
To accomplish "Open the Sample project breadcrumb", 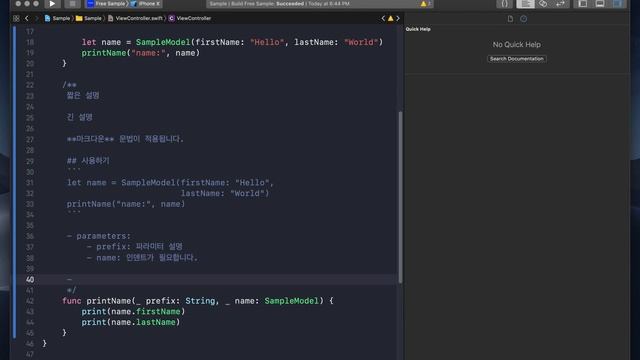I will pyautogui.click(x=58, y=18).
